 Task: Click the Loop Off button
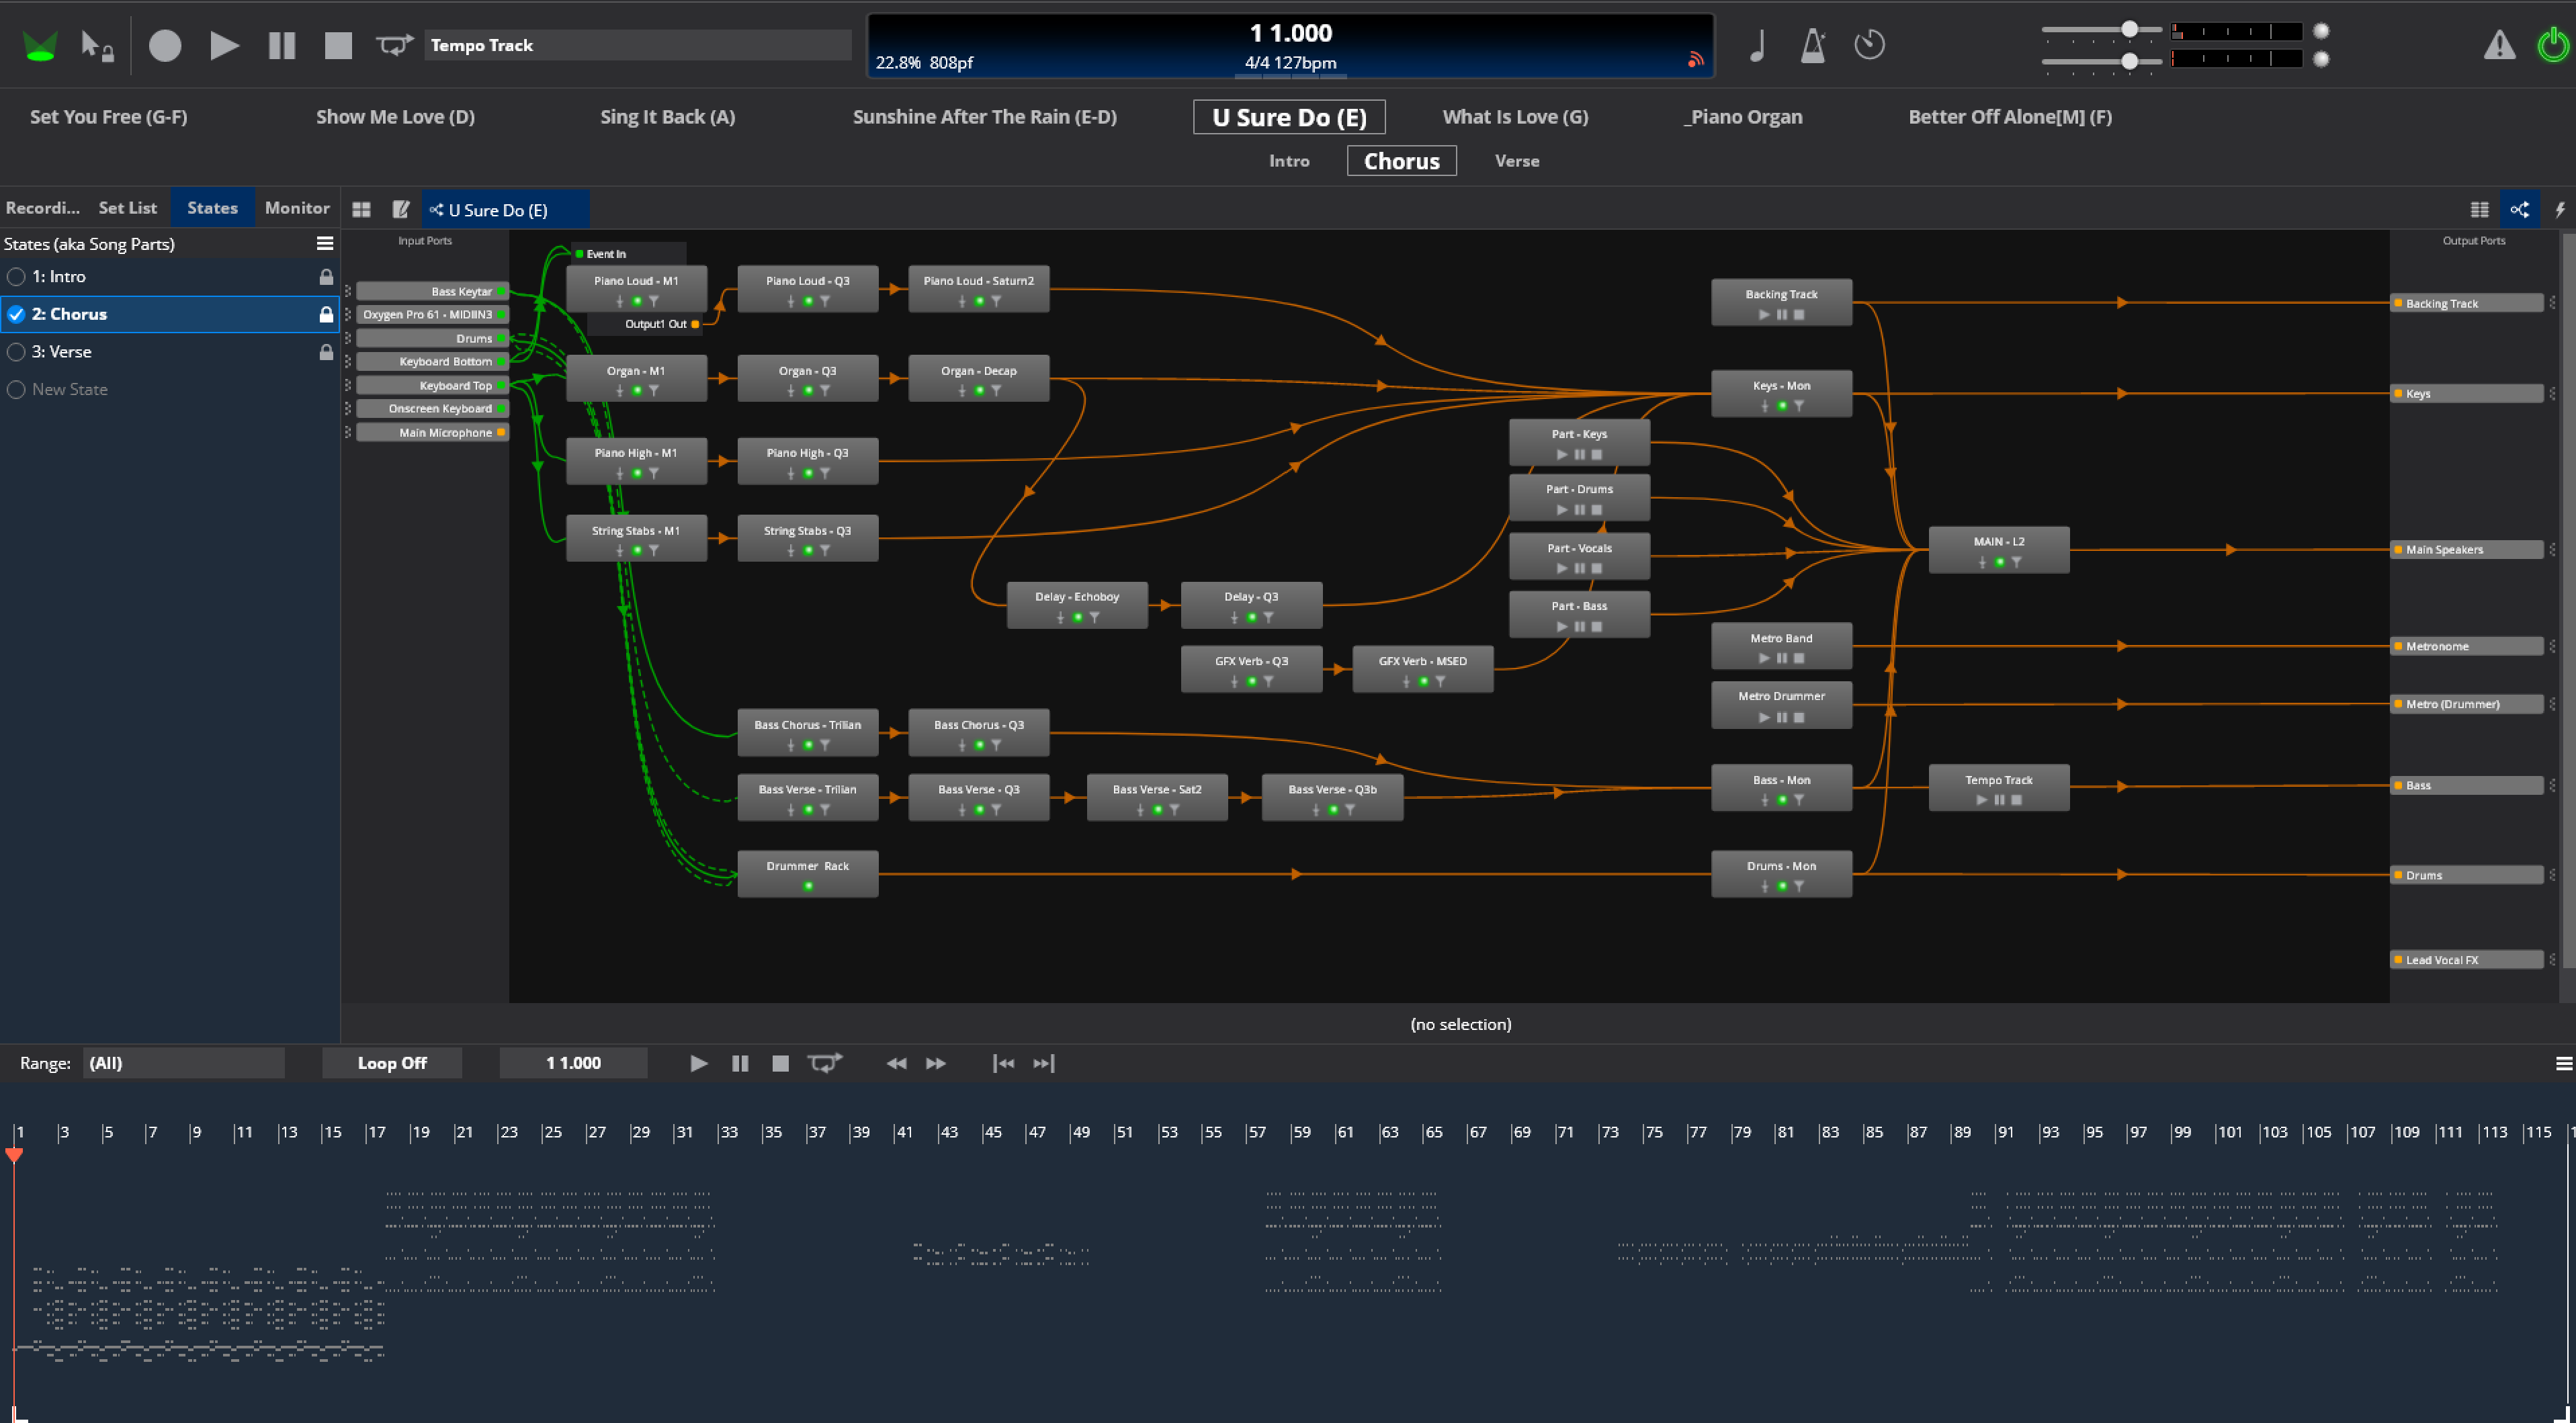(392, 1063)
